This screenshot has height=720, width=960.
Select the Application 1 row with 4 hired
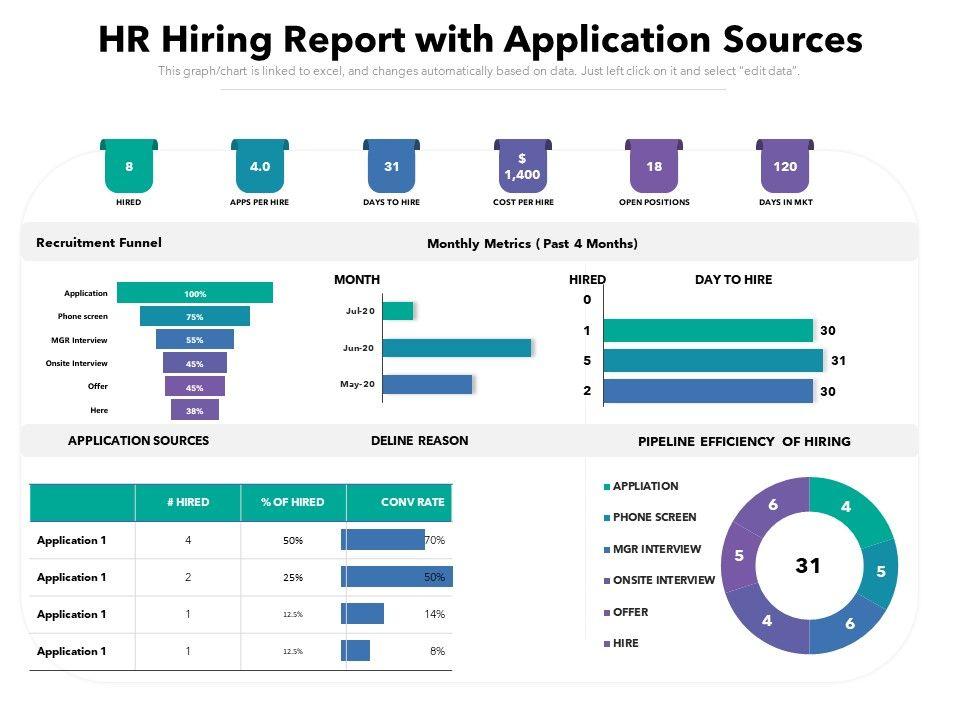point(241,540)
